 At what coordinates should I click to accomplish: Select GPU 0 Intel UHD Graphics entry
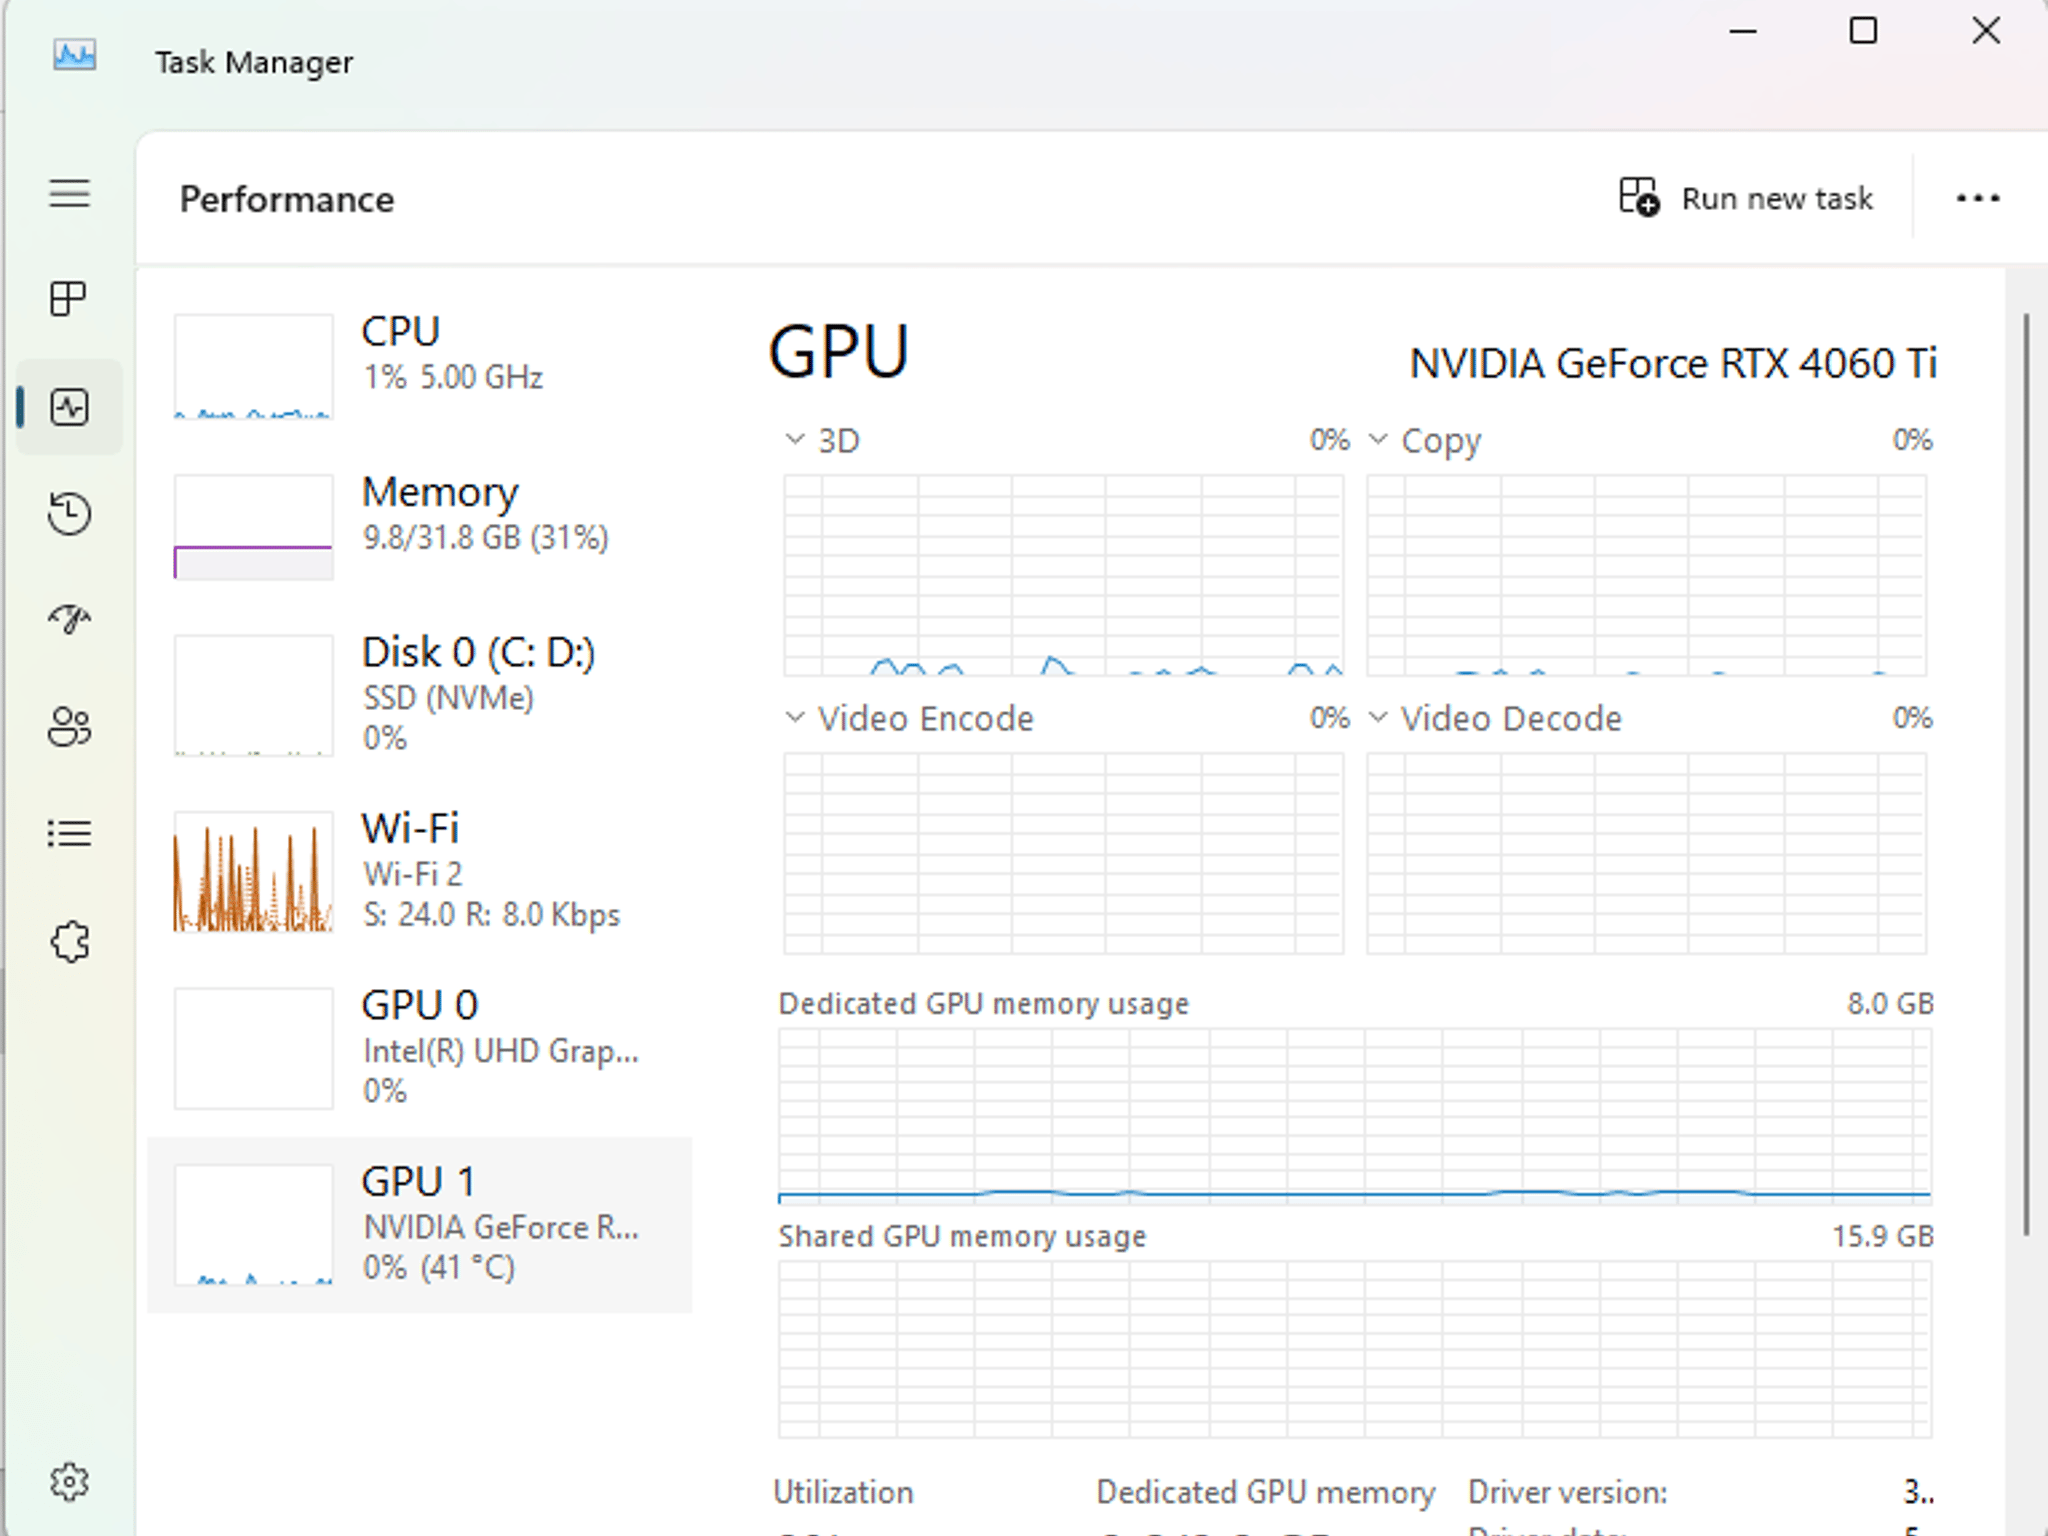[x=420, y=1048]
